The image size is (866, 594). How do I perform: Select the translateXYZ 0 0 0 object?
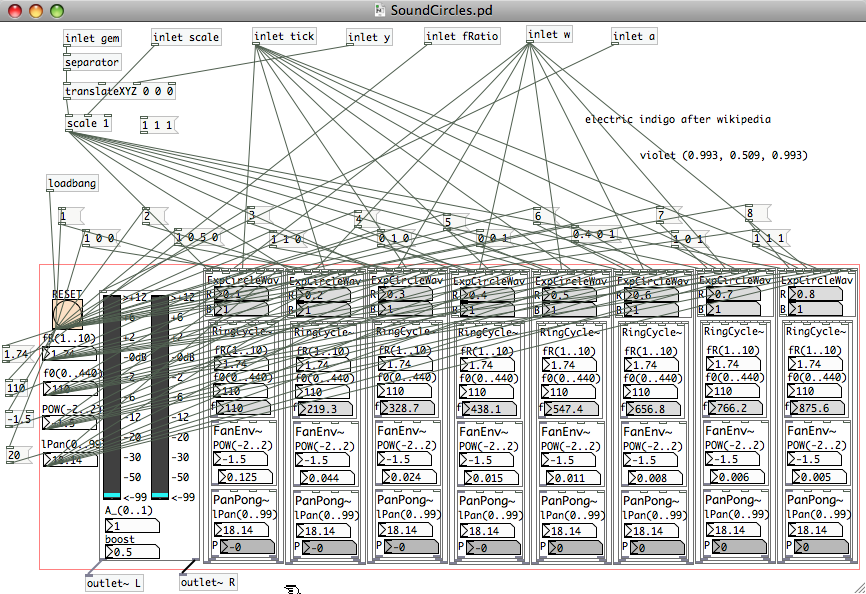tap(119, 91)
